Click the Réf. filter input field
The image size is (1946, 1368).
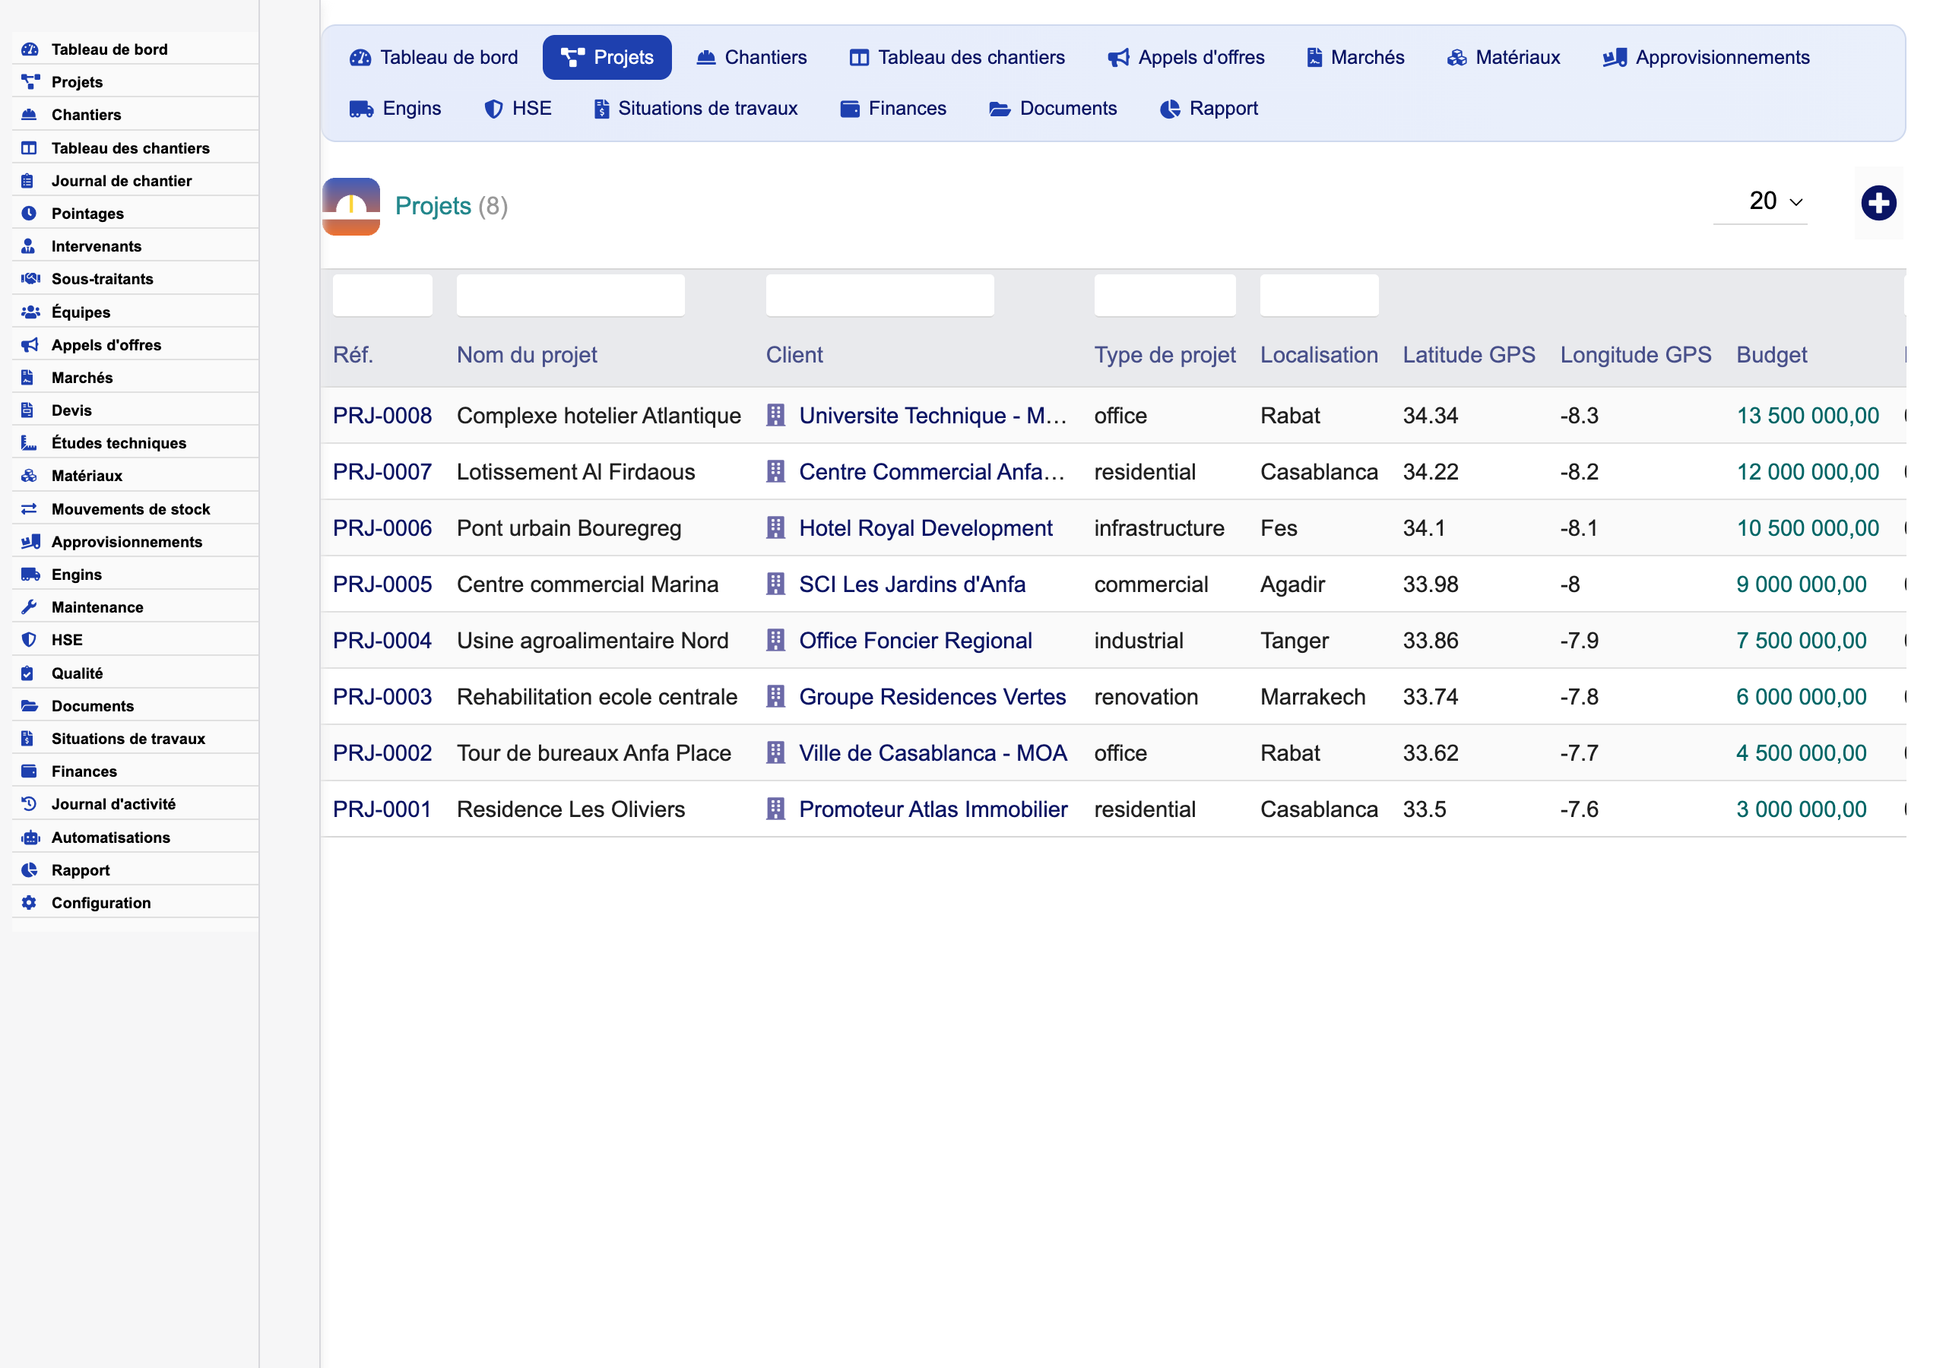[x=382, y=295]
